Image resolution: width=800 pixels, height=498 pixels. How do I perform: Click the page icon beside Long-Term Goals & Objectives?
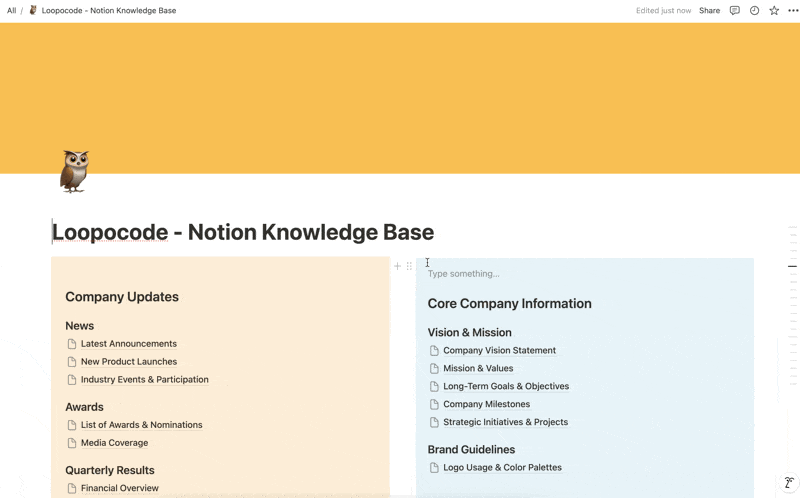(434, 386)
